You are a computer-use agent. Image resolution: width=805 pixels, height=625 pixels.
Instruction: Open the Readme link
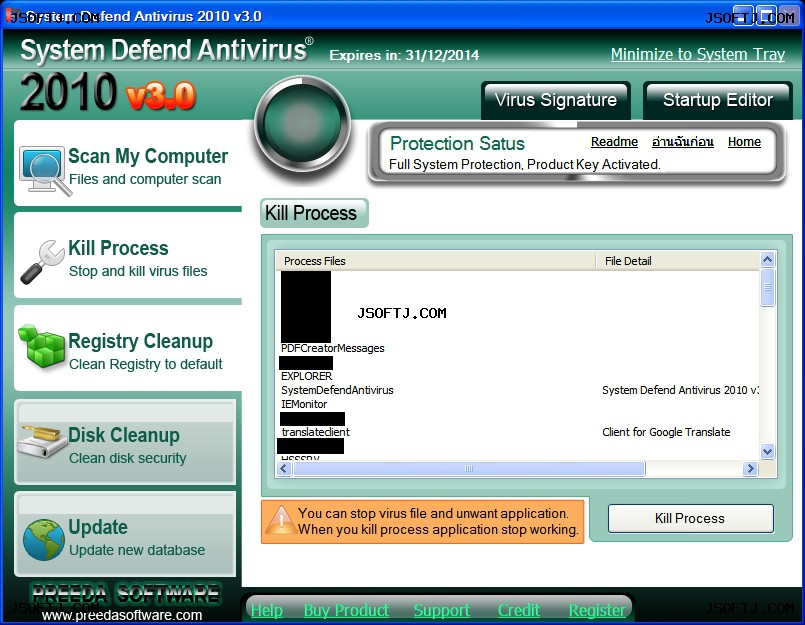614,142
